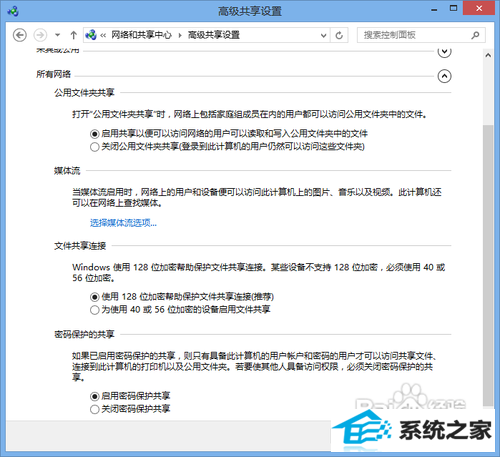
Task: Open address bar history dropdown
Action: click(x=323, y=35)
